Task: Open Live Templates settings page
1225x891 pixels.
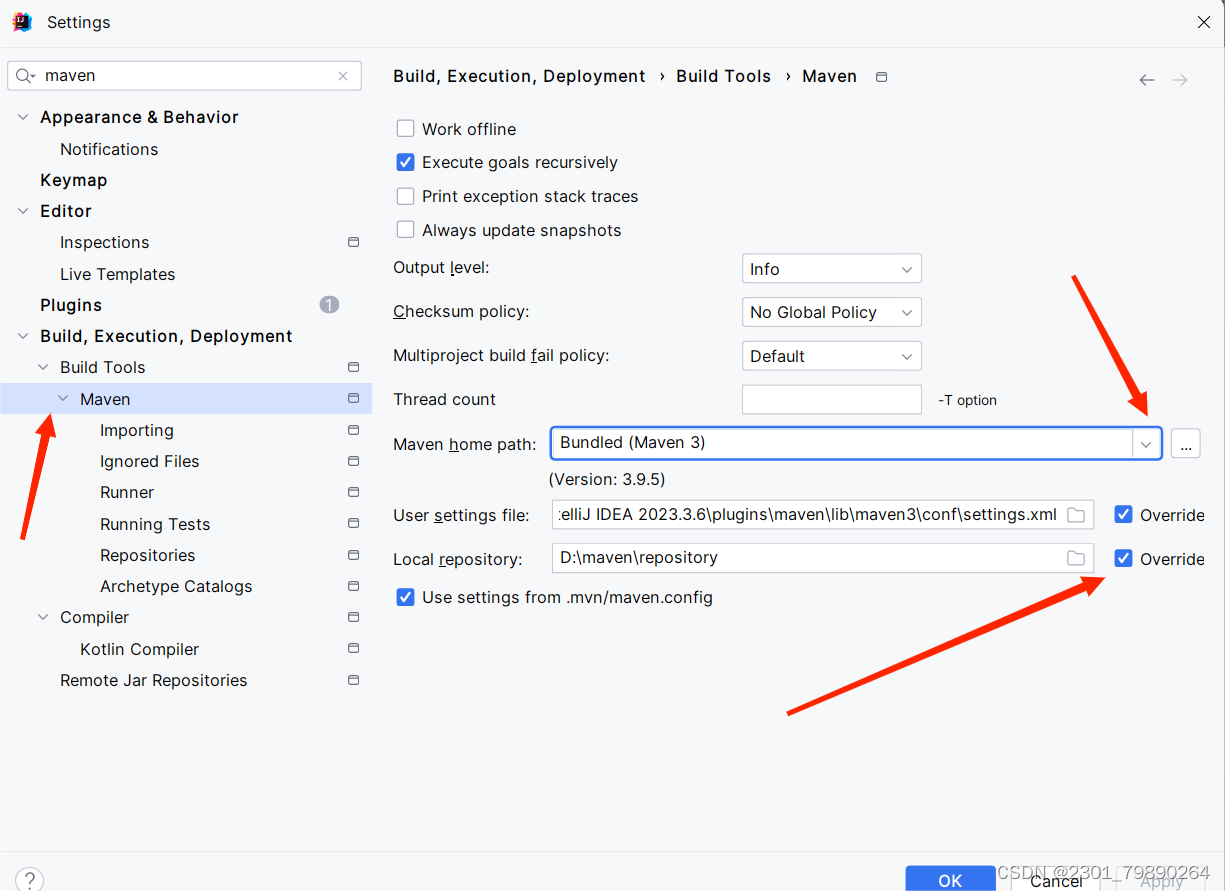Action: (x=117, y=274)
